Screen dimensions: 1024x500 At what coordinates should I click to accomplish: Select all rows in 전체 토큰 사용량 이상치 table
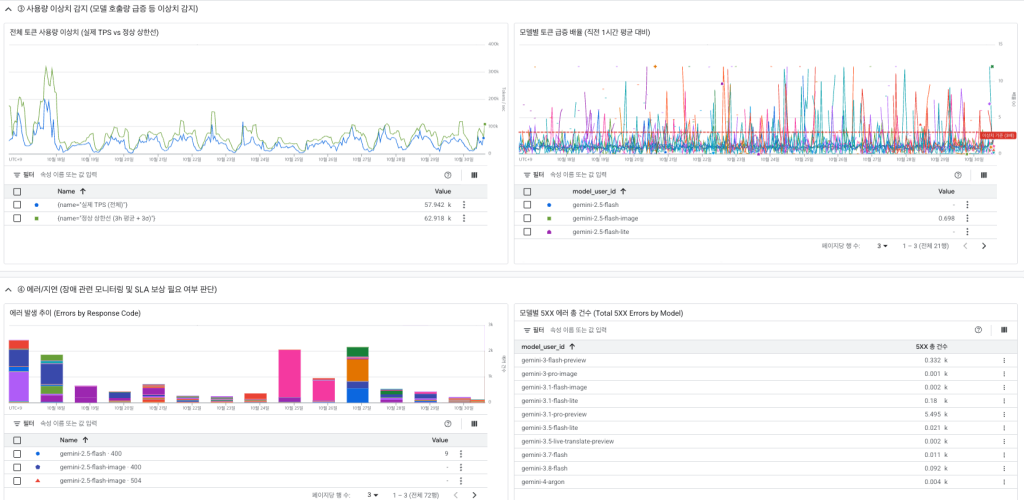click(x=17, y=192)
